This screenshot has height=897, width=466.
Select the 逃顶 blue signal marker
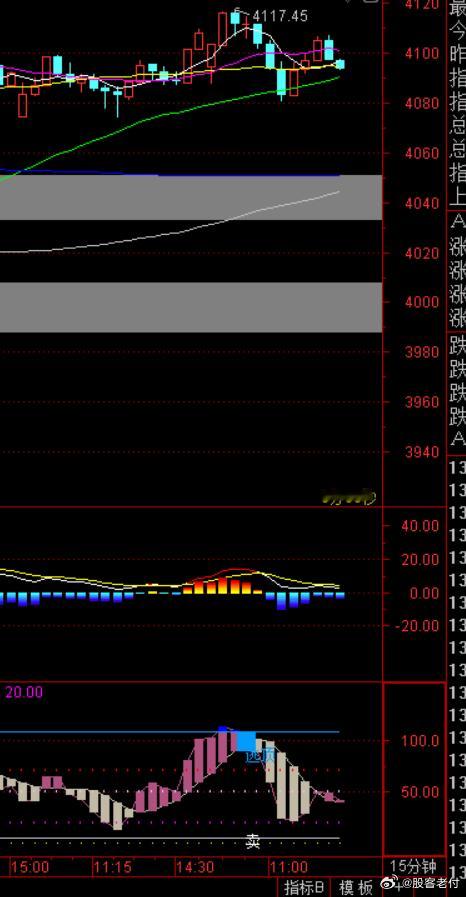[260, 756]
